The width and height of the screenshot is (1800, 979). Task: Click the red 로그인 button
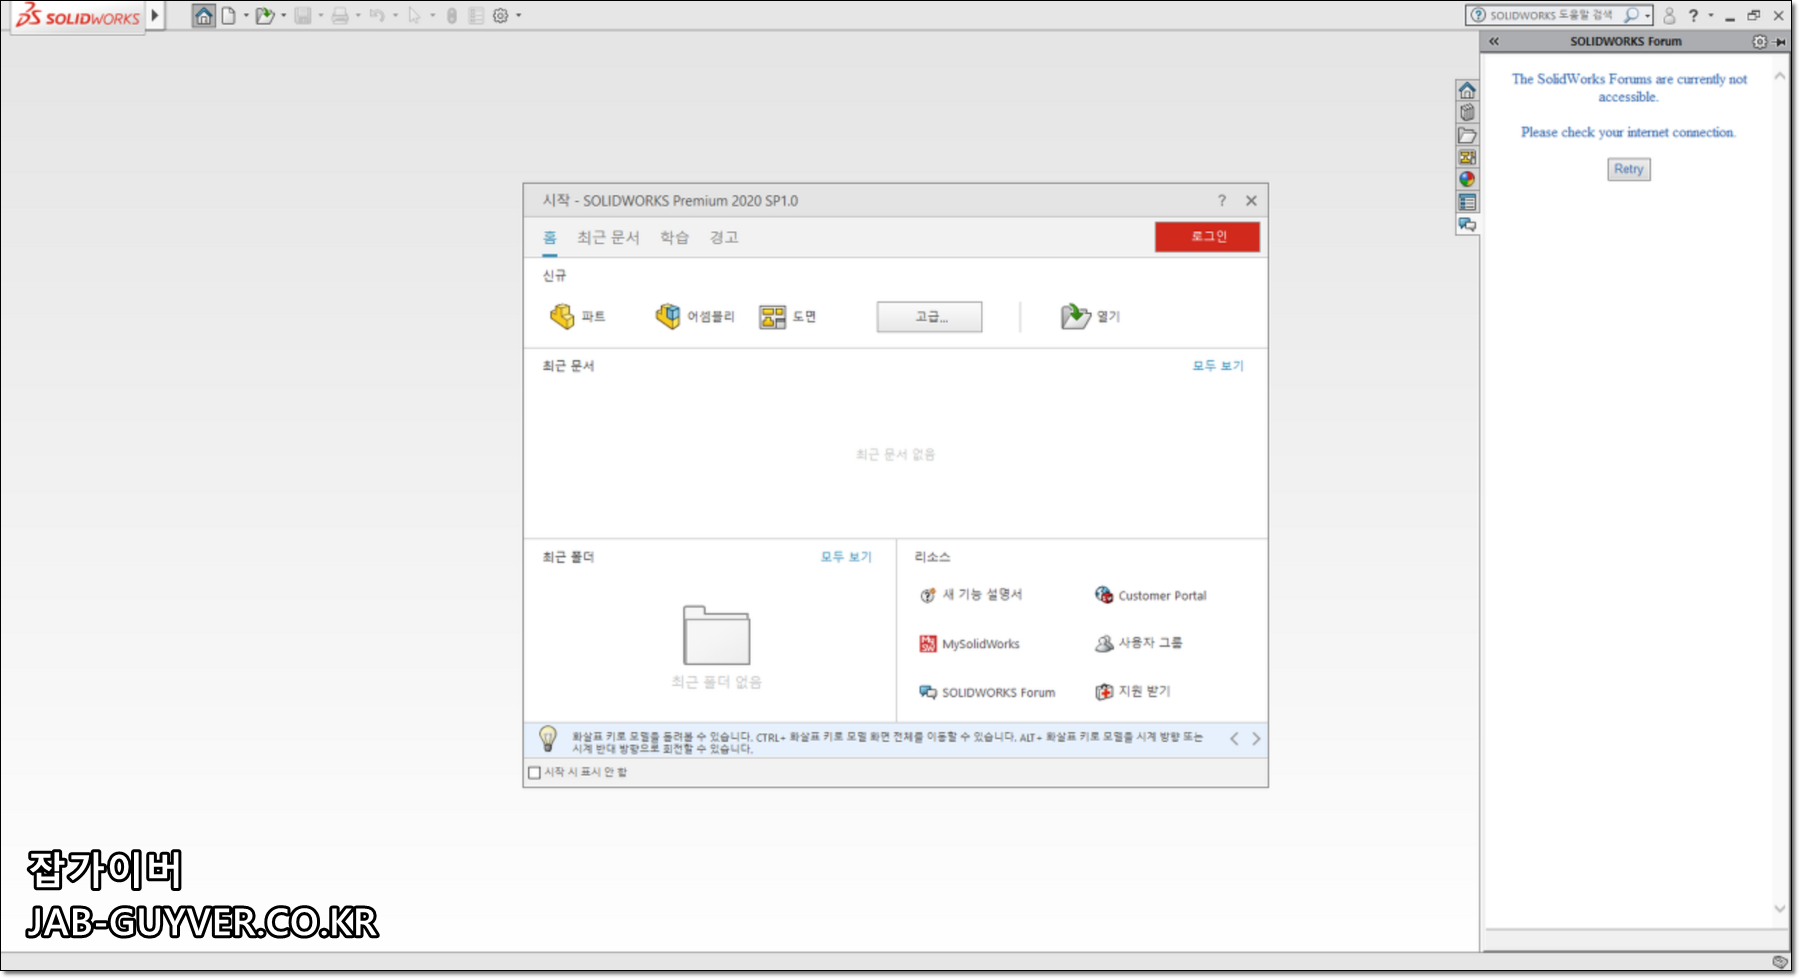point(1207,237)
